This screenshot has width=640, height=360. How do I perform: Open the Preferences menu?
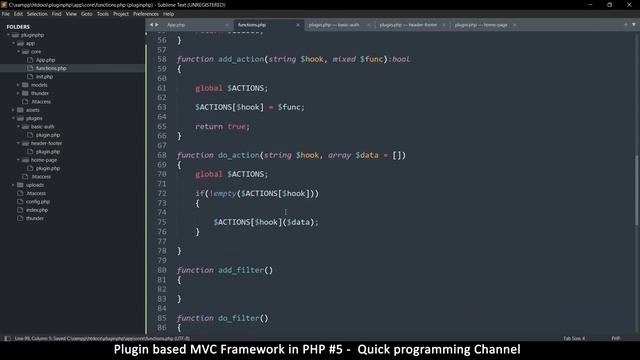tap(146, 14)
